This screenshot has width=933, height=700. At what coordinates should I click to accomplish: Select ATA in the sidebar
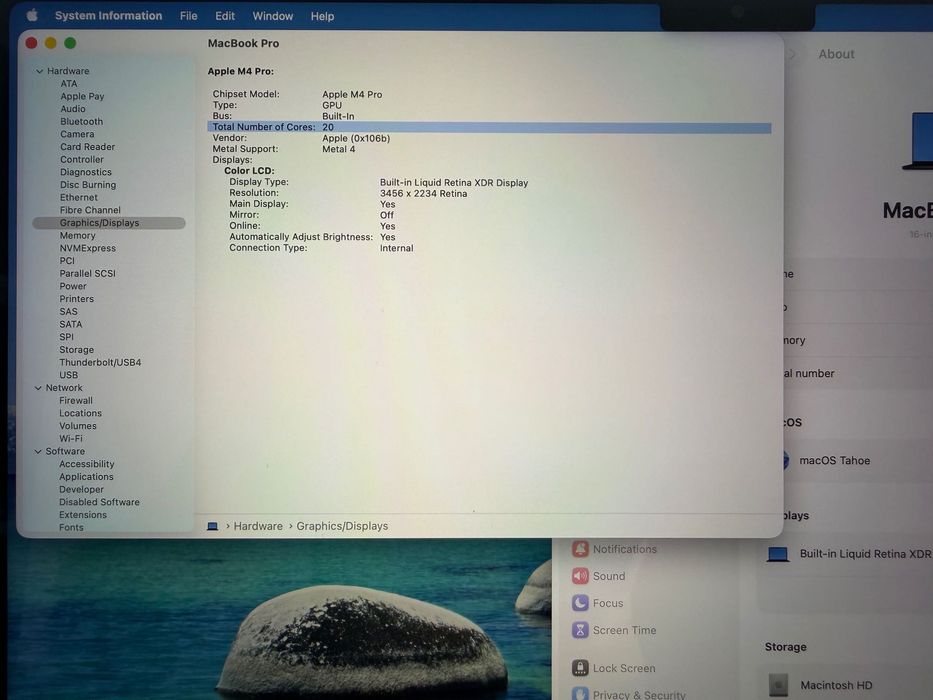coord(68,83)
